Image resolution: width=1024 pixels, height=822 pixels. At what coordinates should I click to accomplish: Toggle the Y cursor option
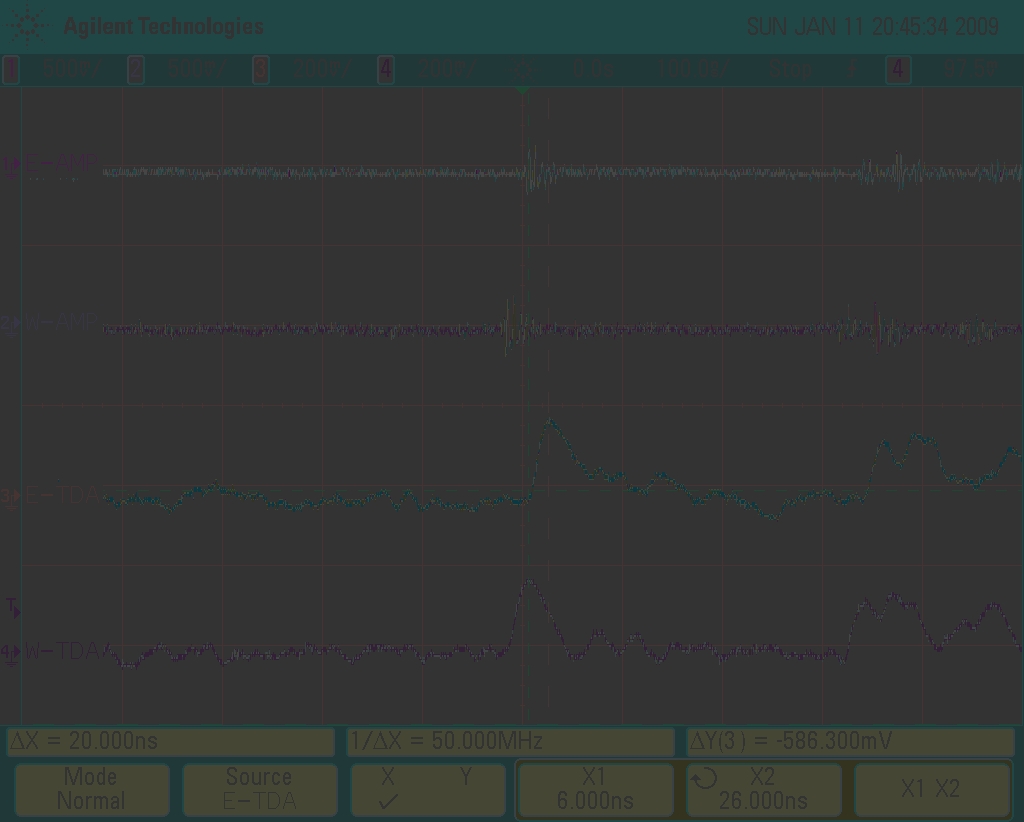466,777
